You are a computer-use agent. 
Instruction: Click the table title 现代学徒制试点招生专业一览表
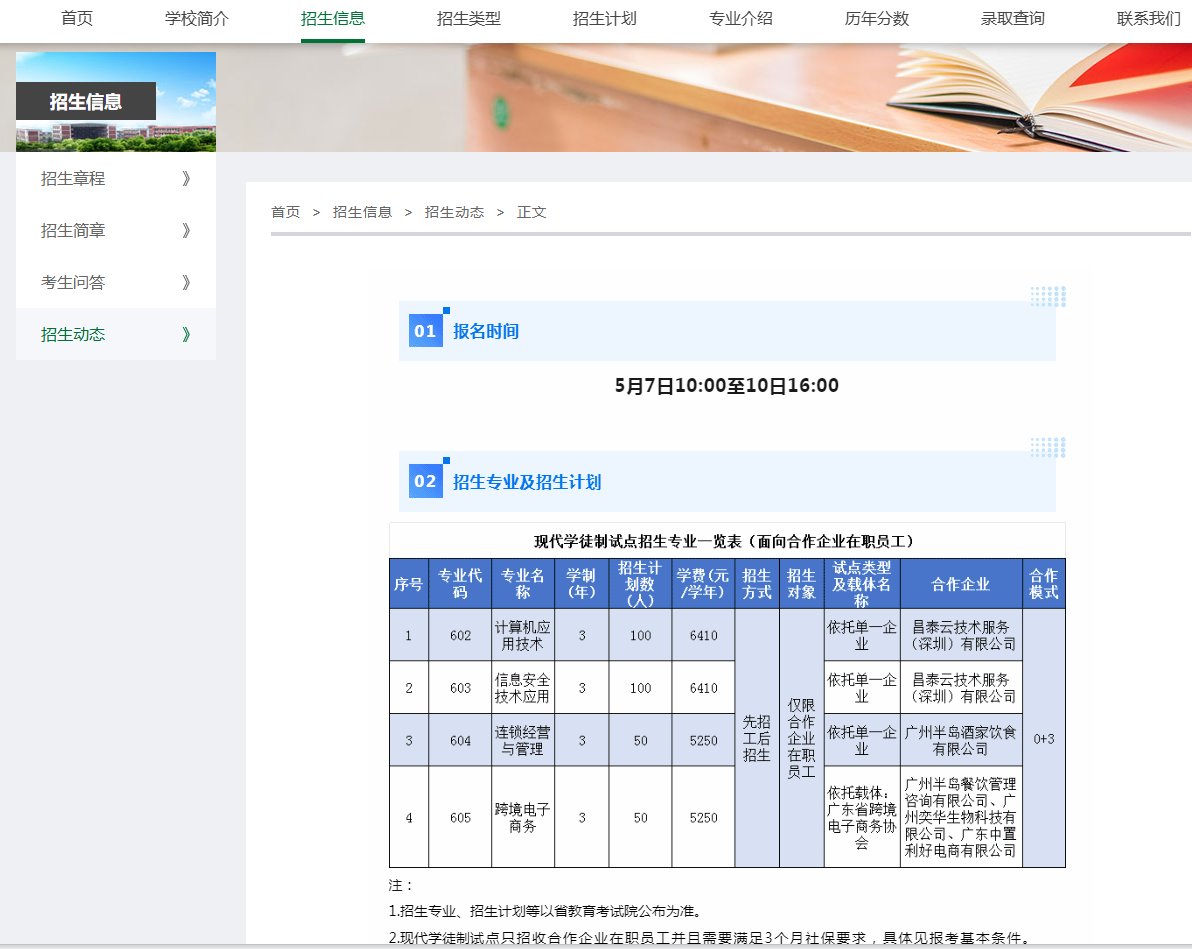click(x=724, y=541)
